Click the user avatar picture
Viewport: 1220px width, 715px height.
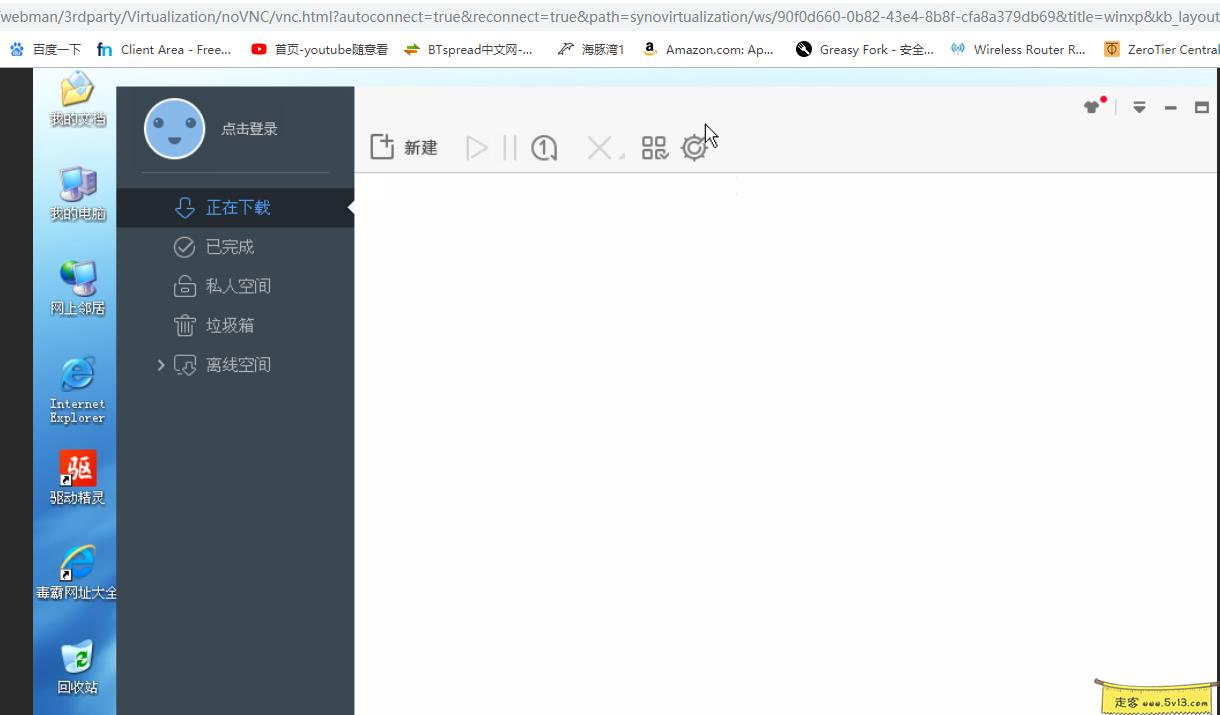pos(174,129)
